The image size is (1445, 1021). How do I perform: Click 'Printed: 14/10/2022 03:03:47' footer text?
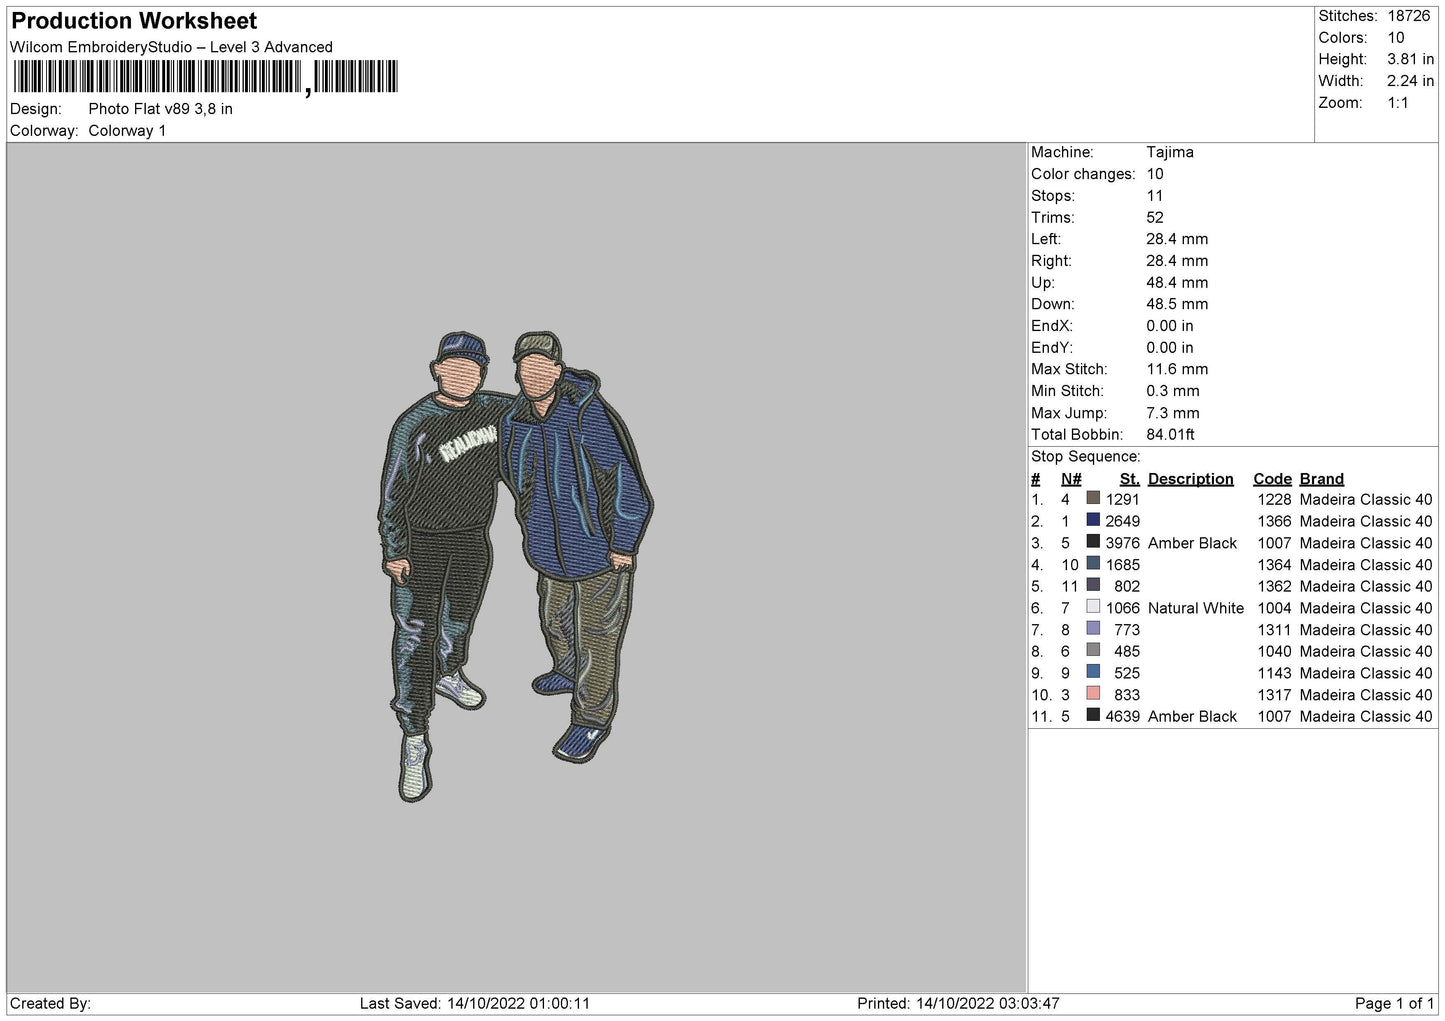958,1003
